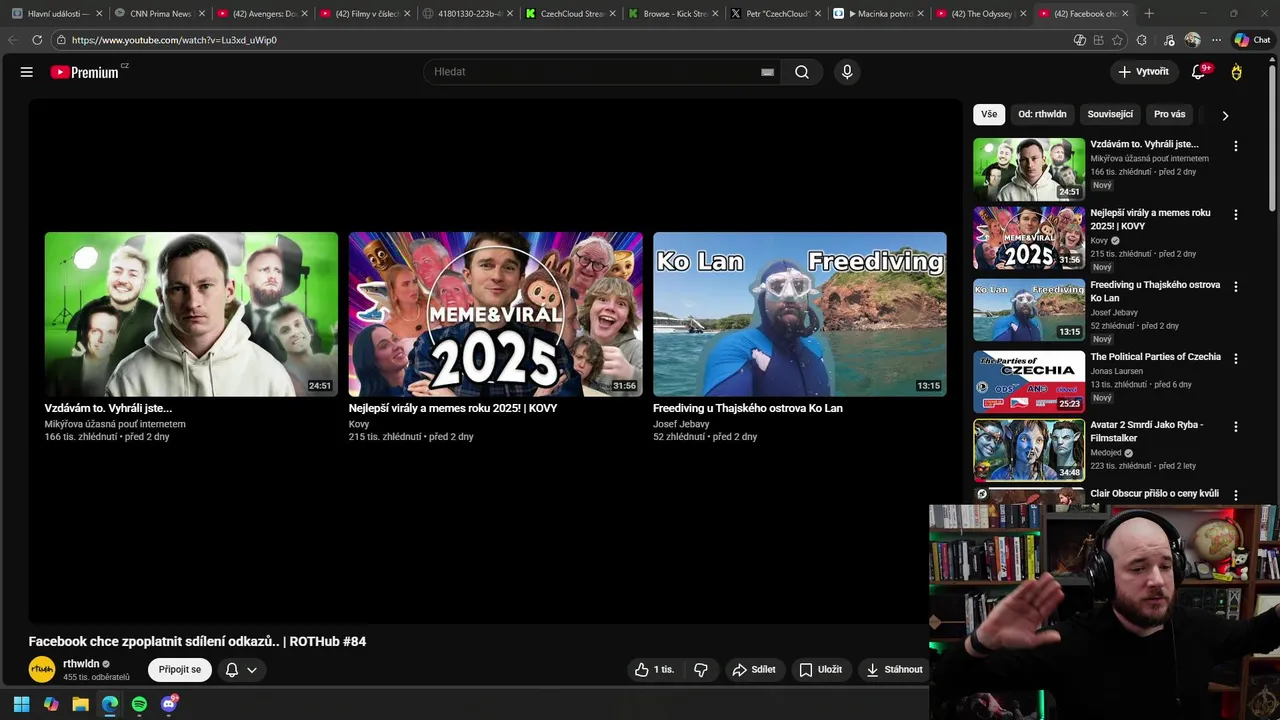Click the Sdílet share button
Viewport: 1280px width, 720px height.
click(754, 670)
